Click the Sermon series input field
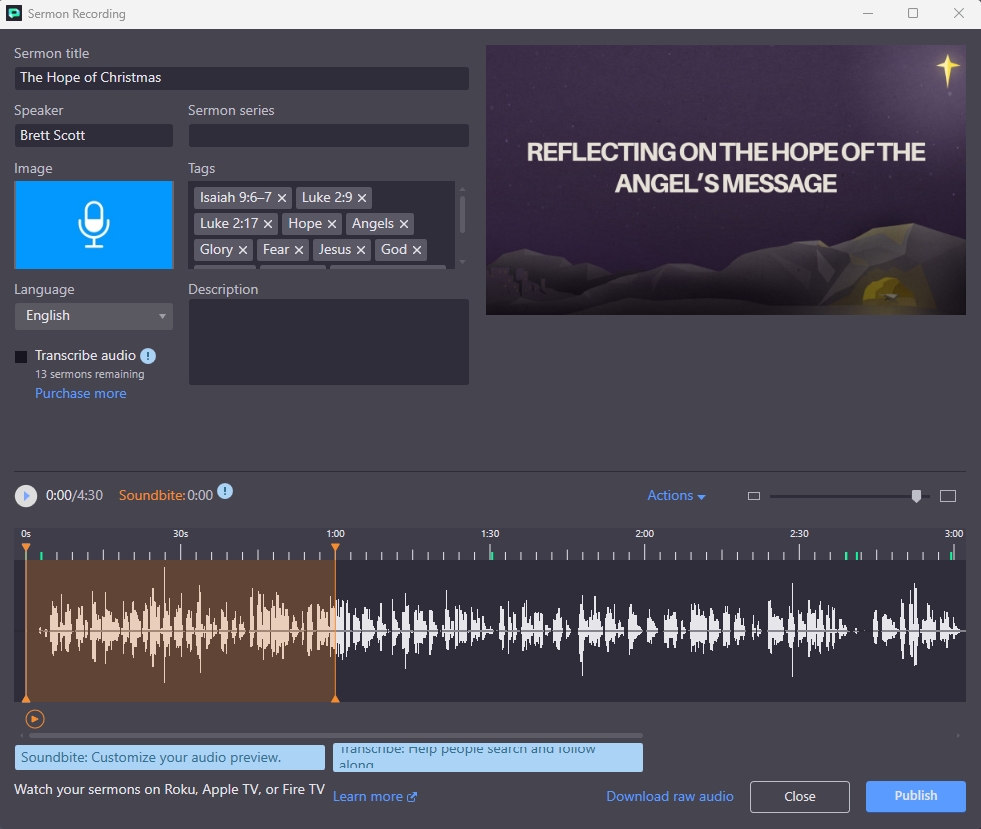Image resolution: width=981 pixels, height=829 pixels. pyautogui.click(x=328, y=136)
